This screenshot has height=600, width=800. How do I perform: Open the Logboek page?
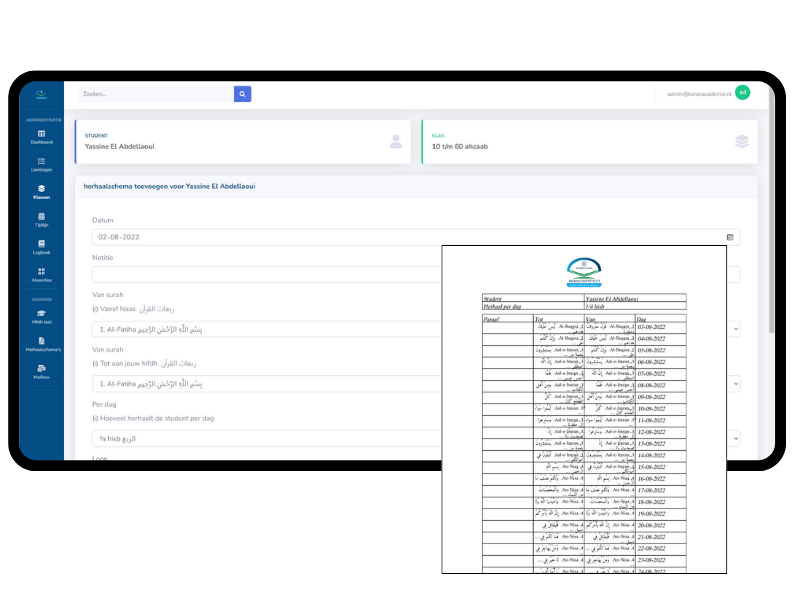[x=41, y=247]
